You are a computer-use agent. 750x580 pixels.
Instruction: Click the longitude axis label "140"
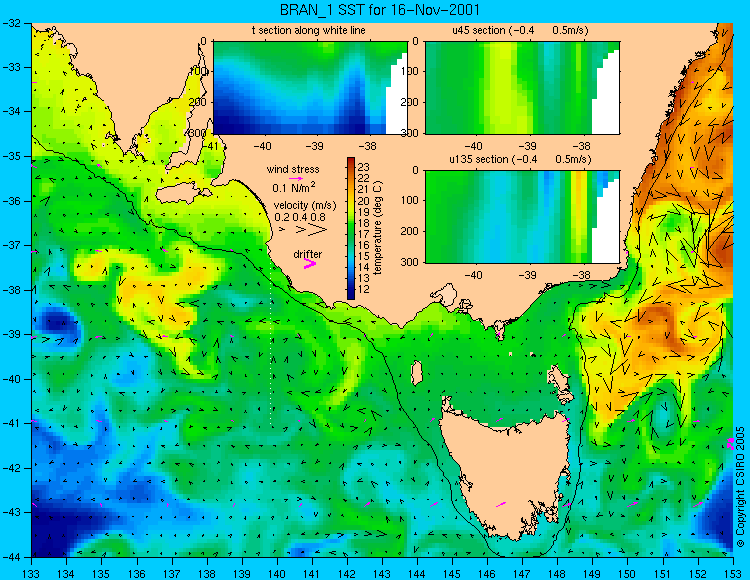(x=277, y=574)
